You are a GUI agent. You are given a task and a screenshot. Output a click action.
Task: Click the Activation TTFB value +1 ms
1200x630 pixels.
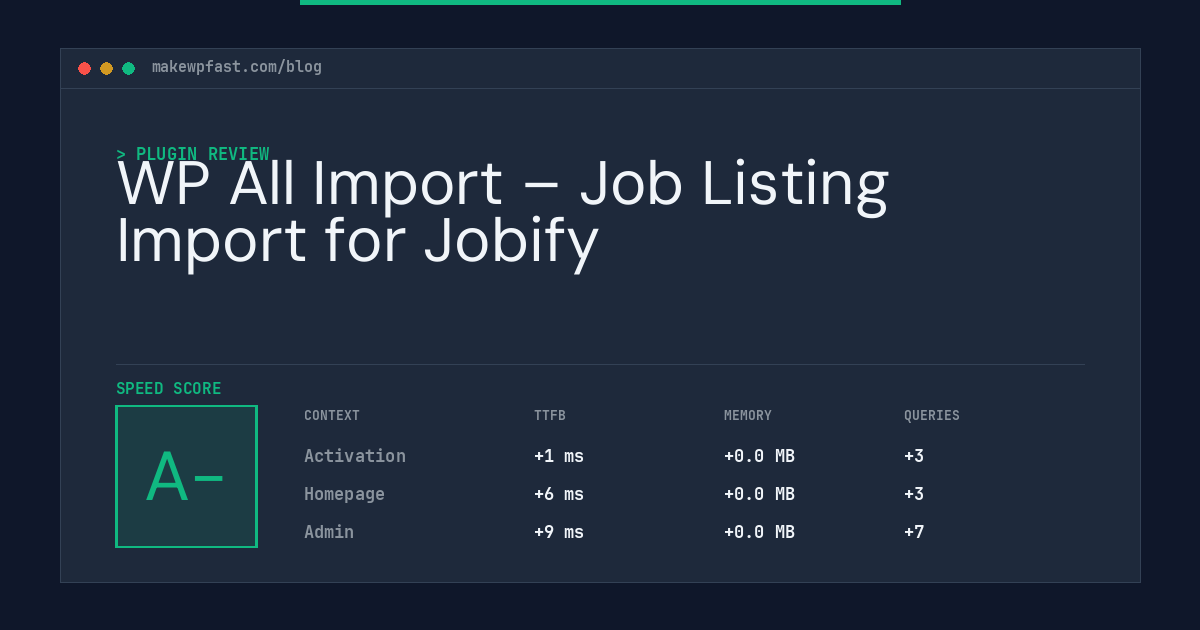[559, 456]
